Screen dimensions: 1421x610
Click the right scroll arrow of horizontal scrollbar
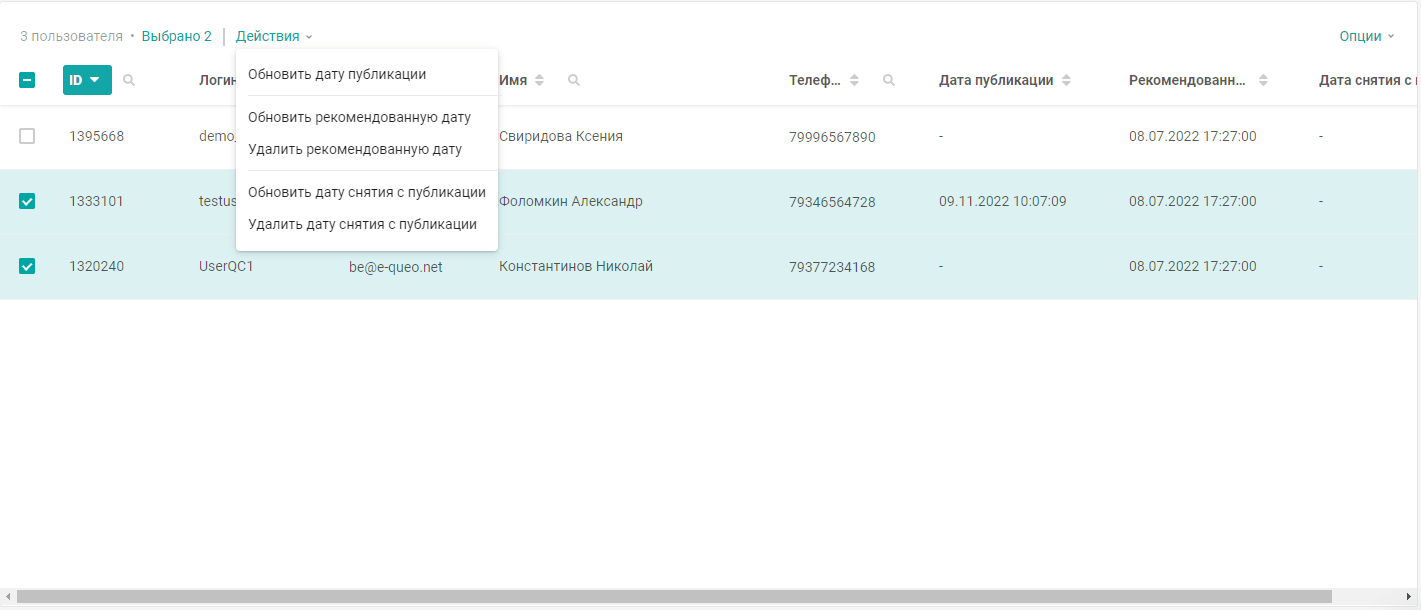[1410, 596]
